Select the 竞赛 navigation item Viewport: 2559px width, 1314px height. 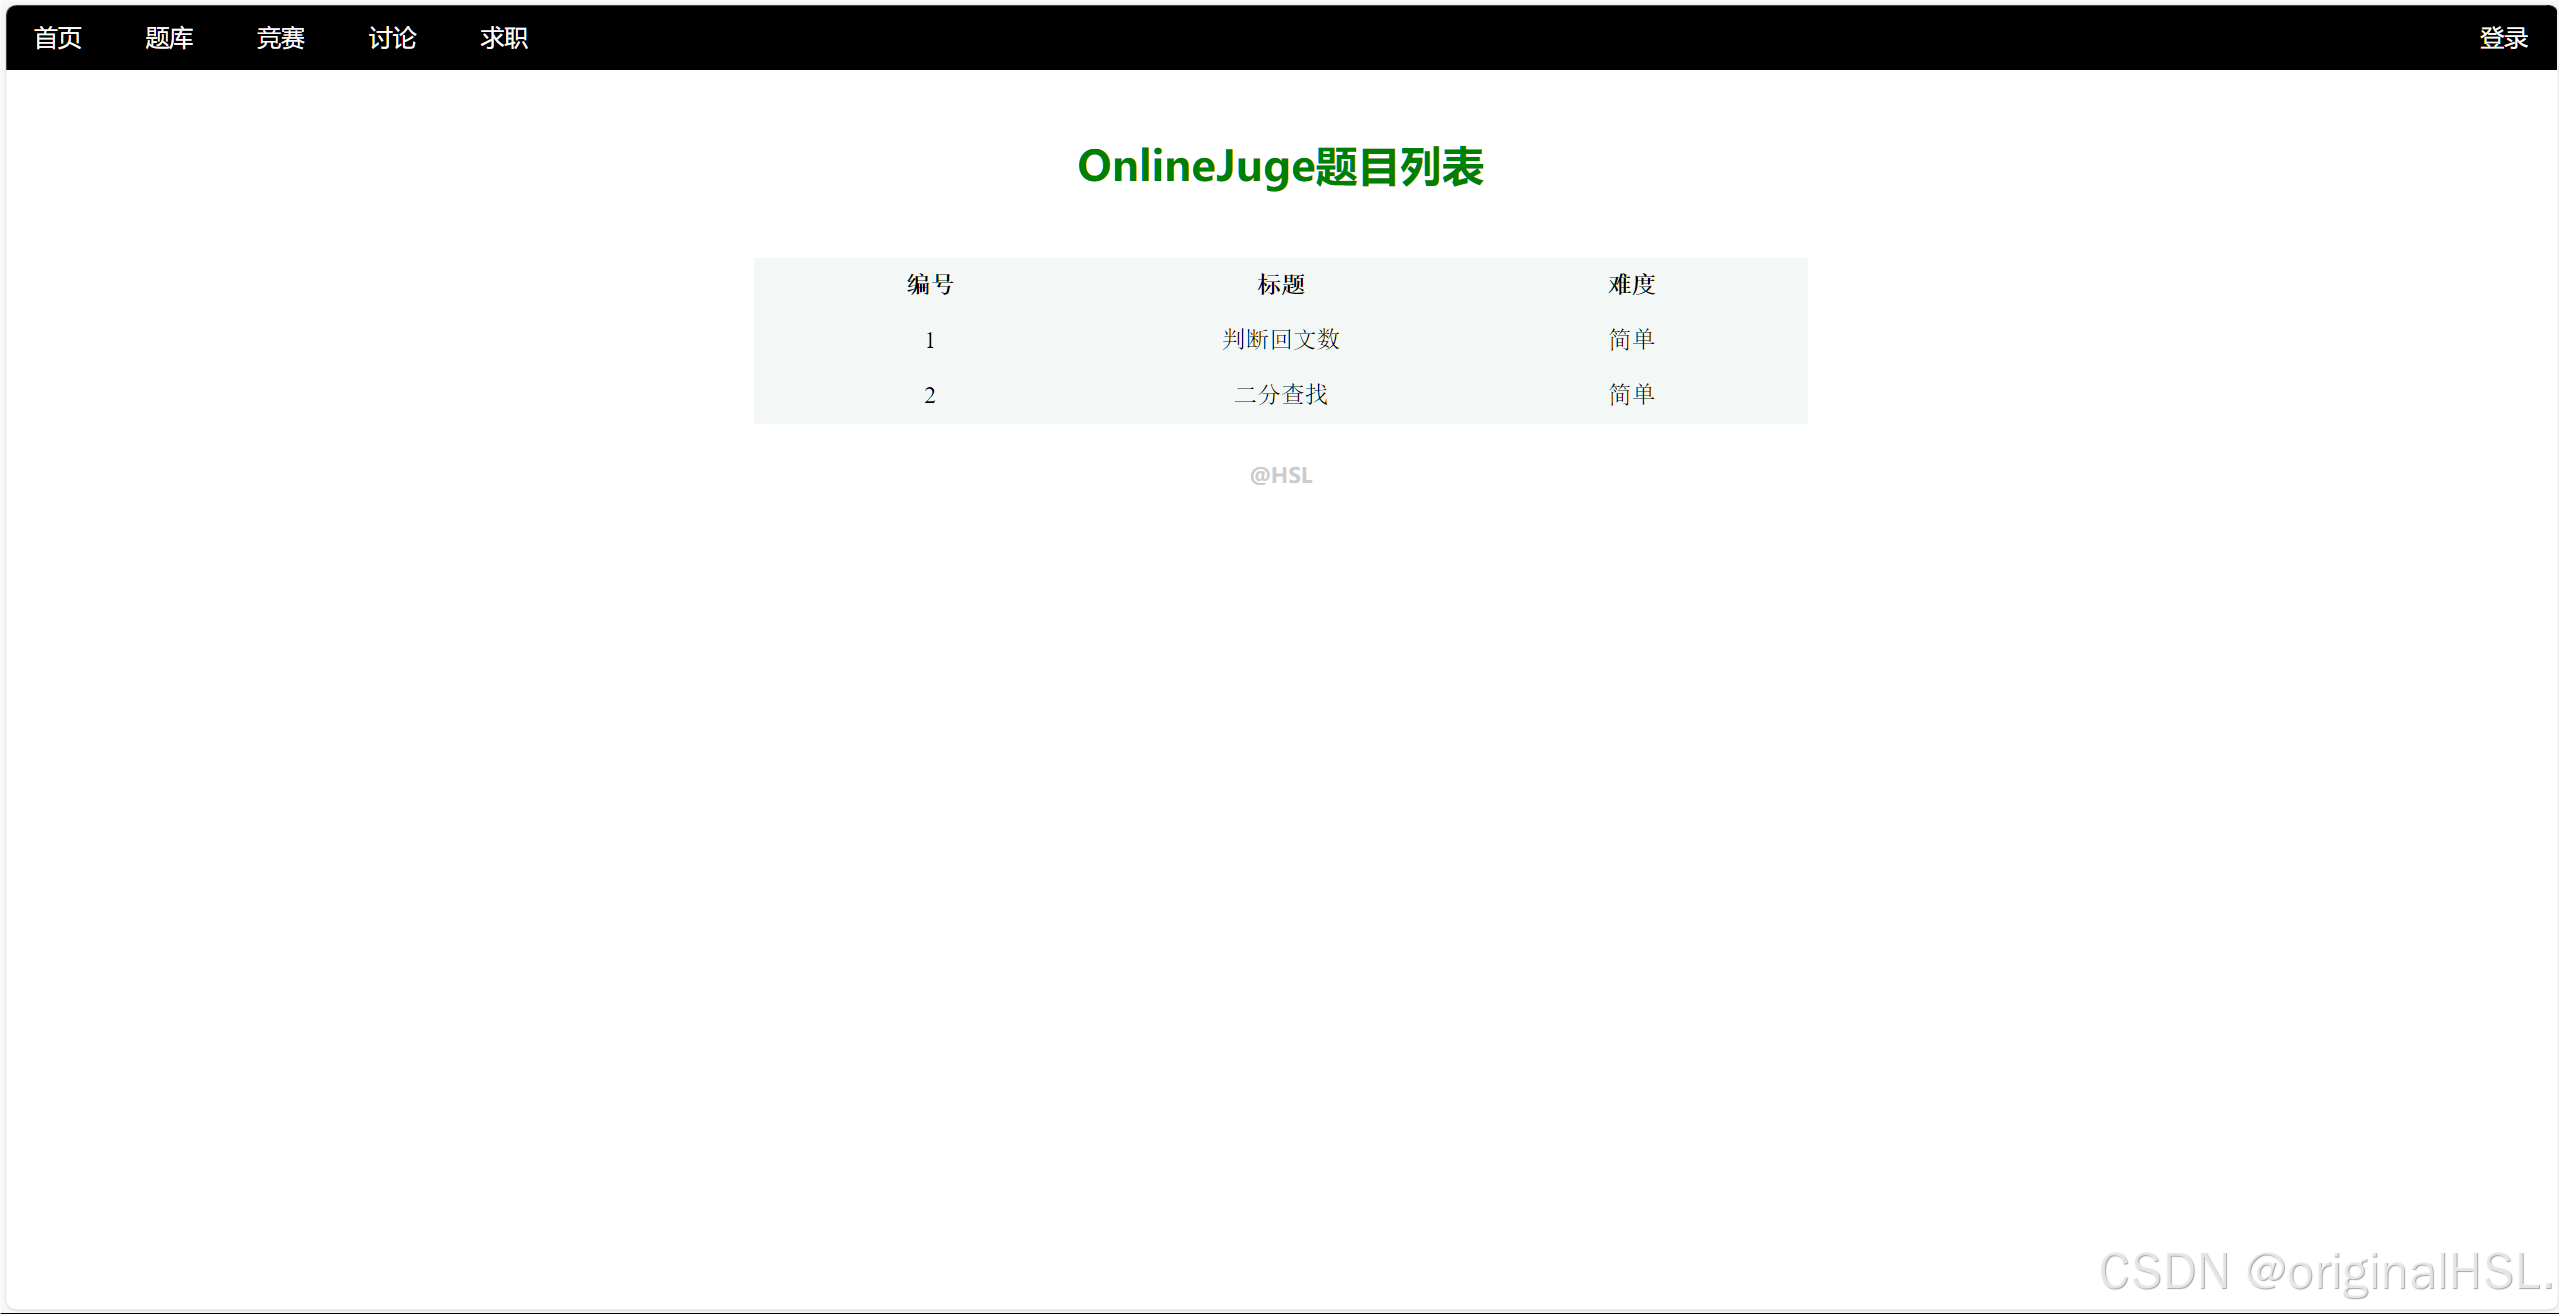280,38
